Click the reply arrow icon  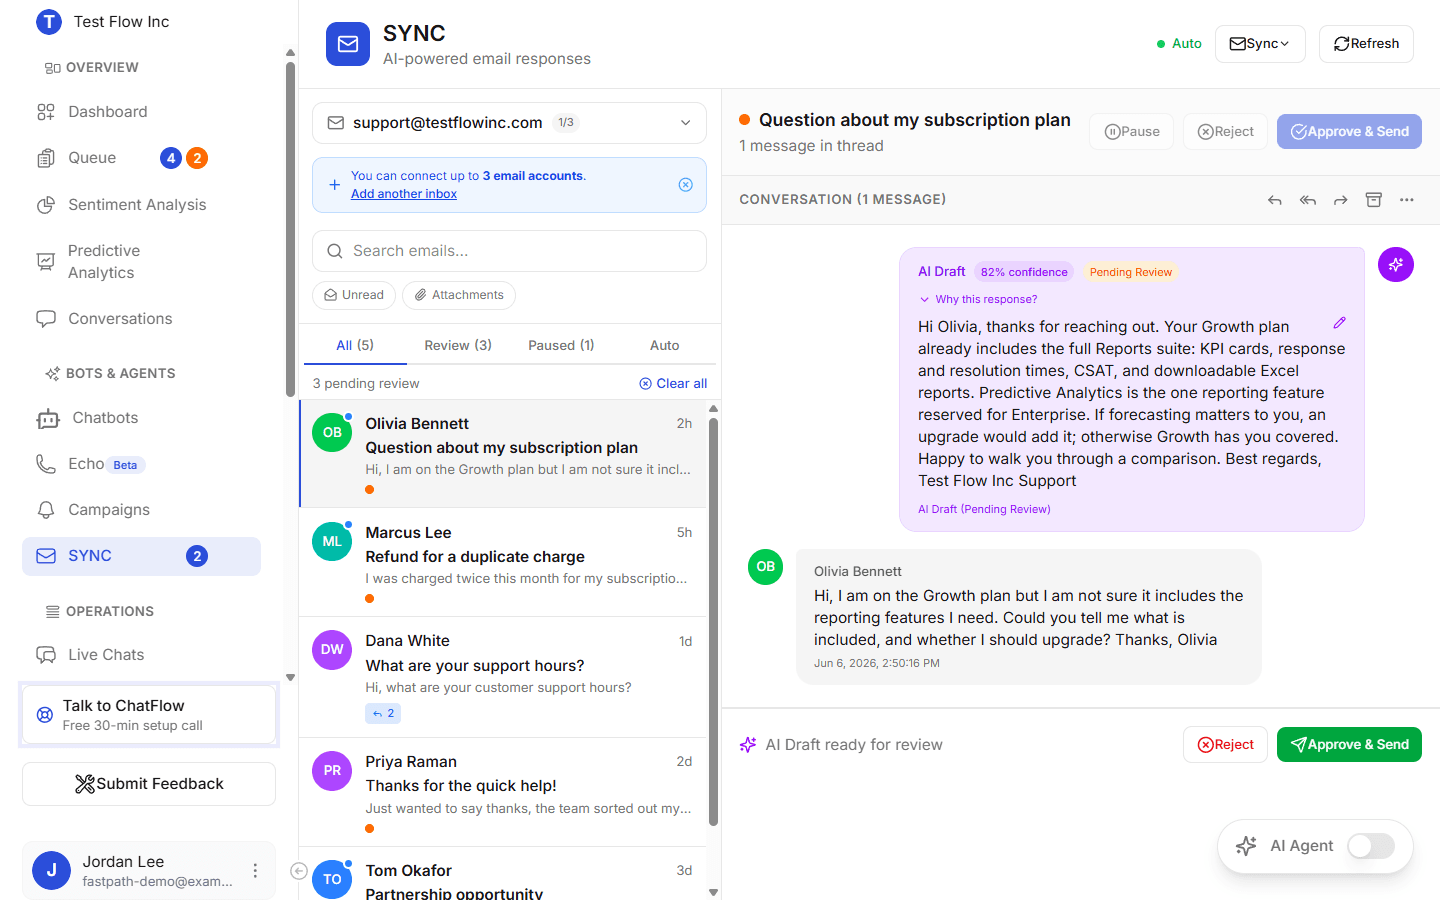click(x=1274, y=200)
